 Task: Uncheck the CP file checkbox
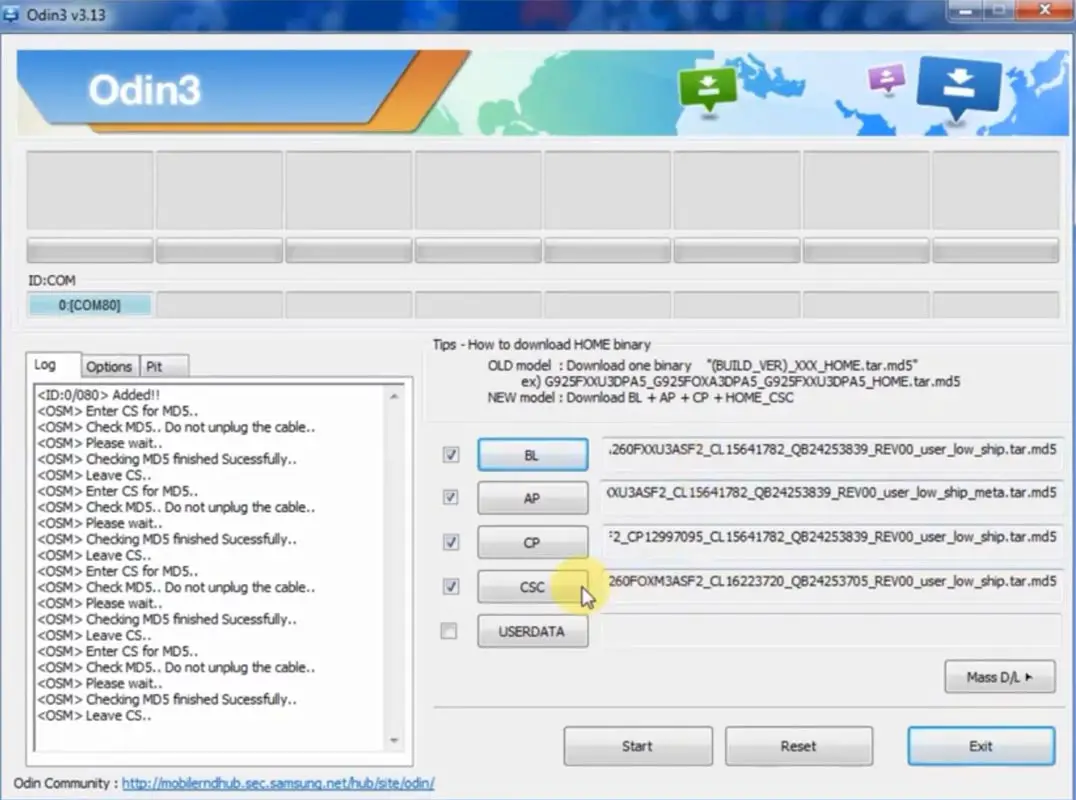tap(451, 542)
